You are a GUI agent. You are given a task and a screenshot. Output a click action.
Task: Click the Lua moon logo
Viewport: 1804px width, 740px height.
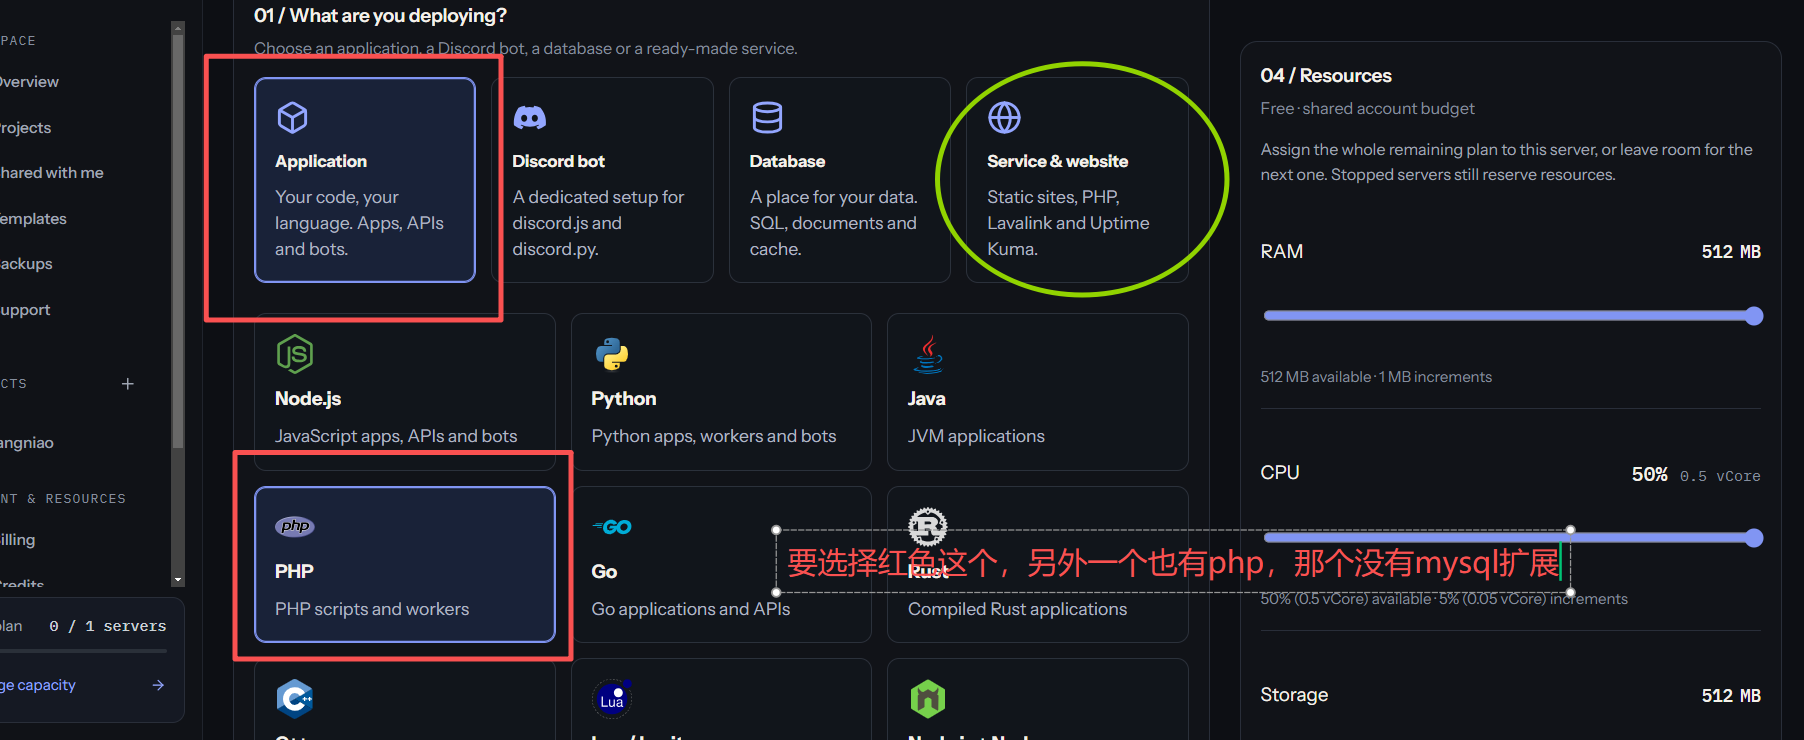(611, 699)
